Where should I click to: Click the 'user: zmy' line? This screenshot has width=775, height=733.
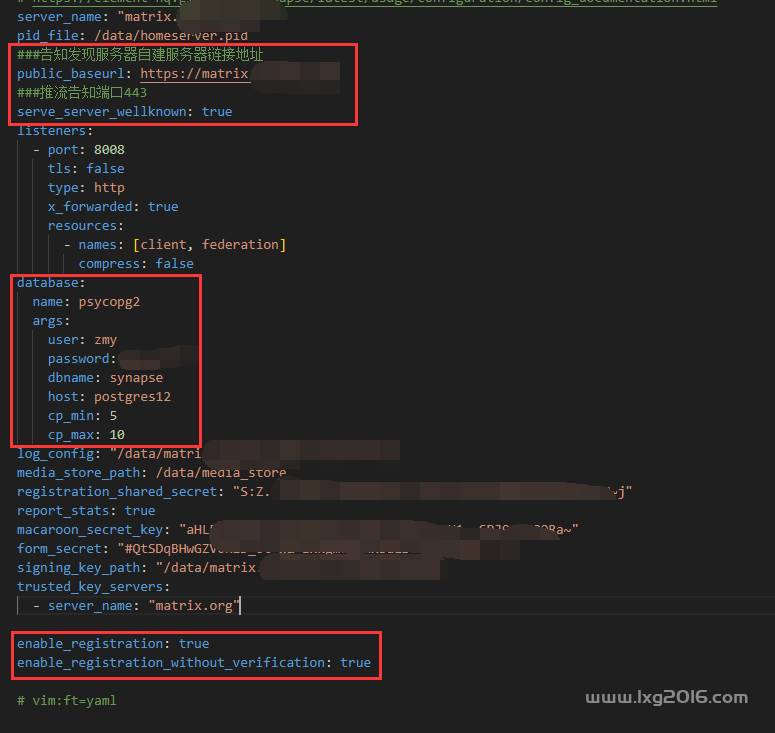(x=83, y=340)
